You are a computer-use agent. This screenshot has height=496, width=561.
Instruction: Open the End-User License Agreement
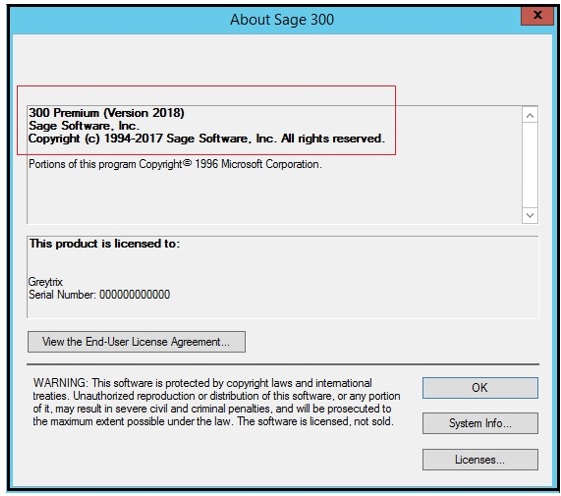tap(136, 342)
